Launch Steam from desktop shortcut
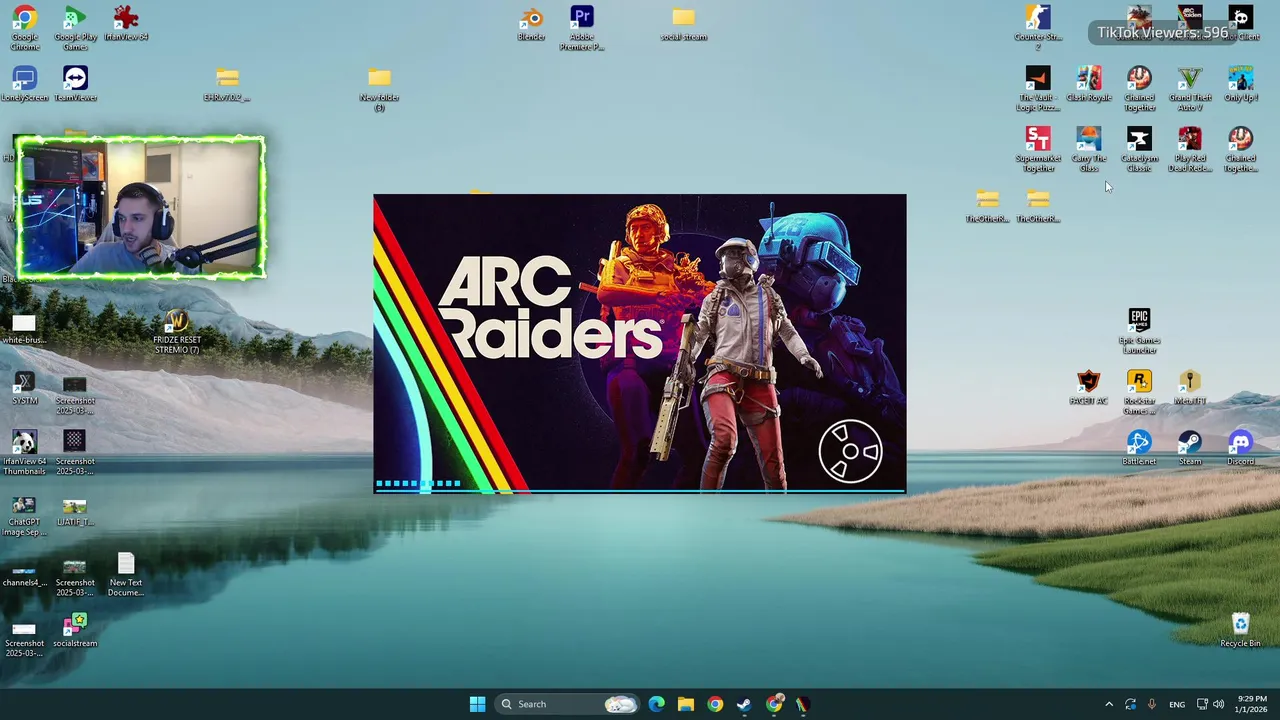 click(1190, 449)
